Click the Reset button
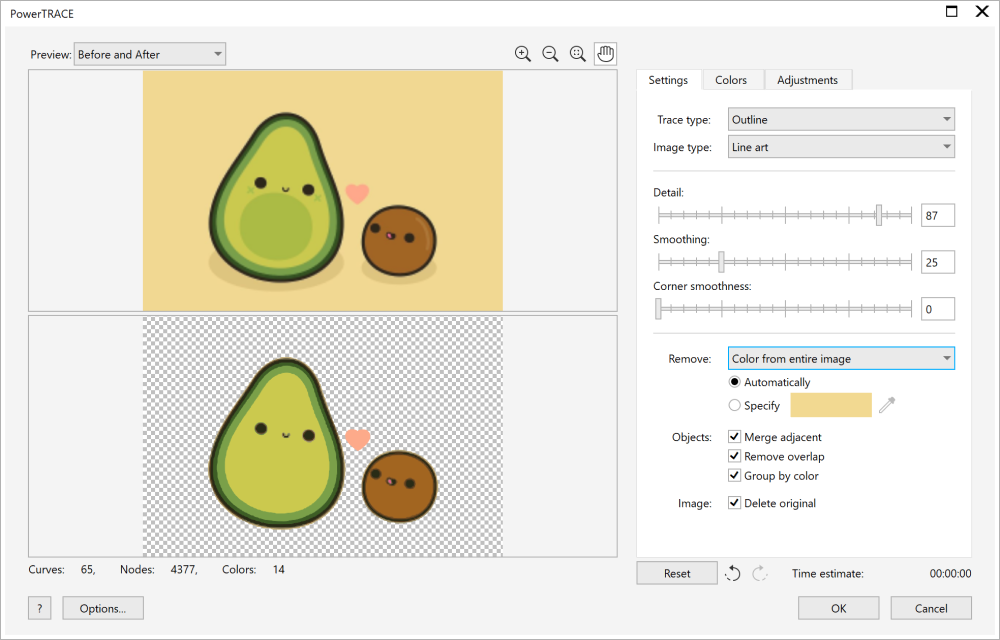 click(x=677, y=573)
